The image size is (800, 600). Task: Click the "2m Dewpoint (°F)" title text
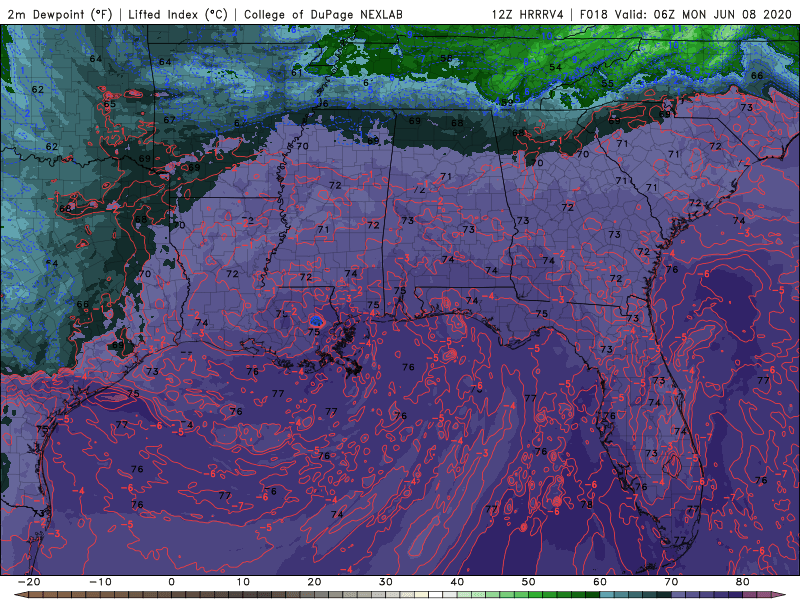[x=59, y=14]
